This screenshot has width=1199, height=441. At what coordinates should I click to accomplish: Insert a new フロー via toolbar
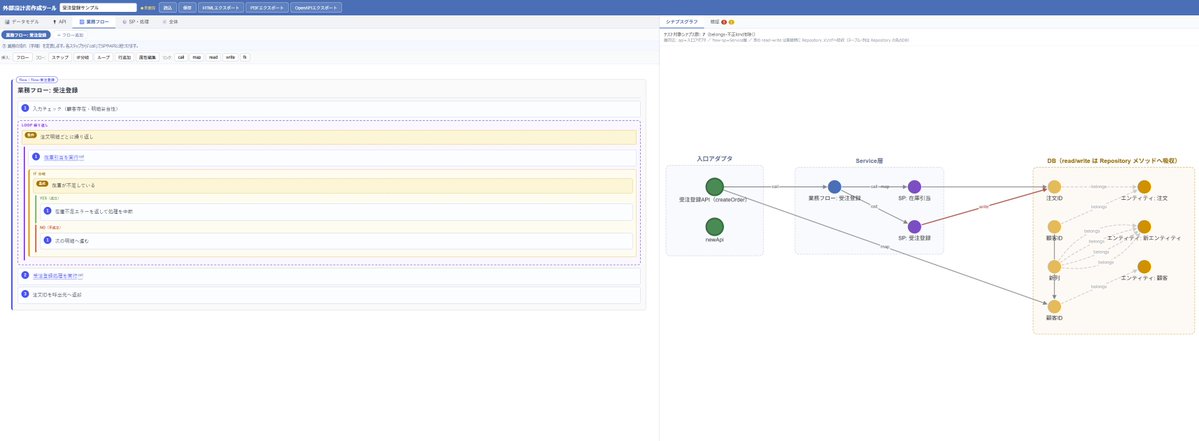point(22,57)
